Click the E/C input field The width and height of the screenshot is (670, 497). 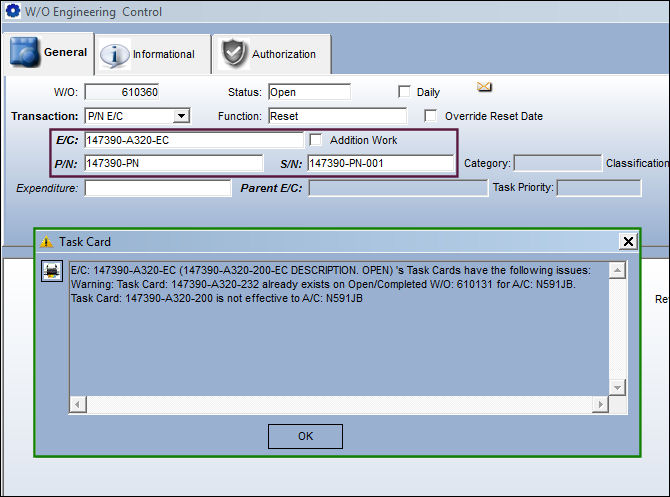click(194, 140)
